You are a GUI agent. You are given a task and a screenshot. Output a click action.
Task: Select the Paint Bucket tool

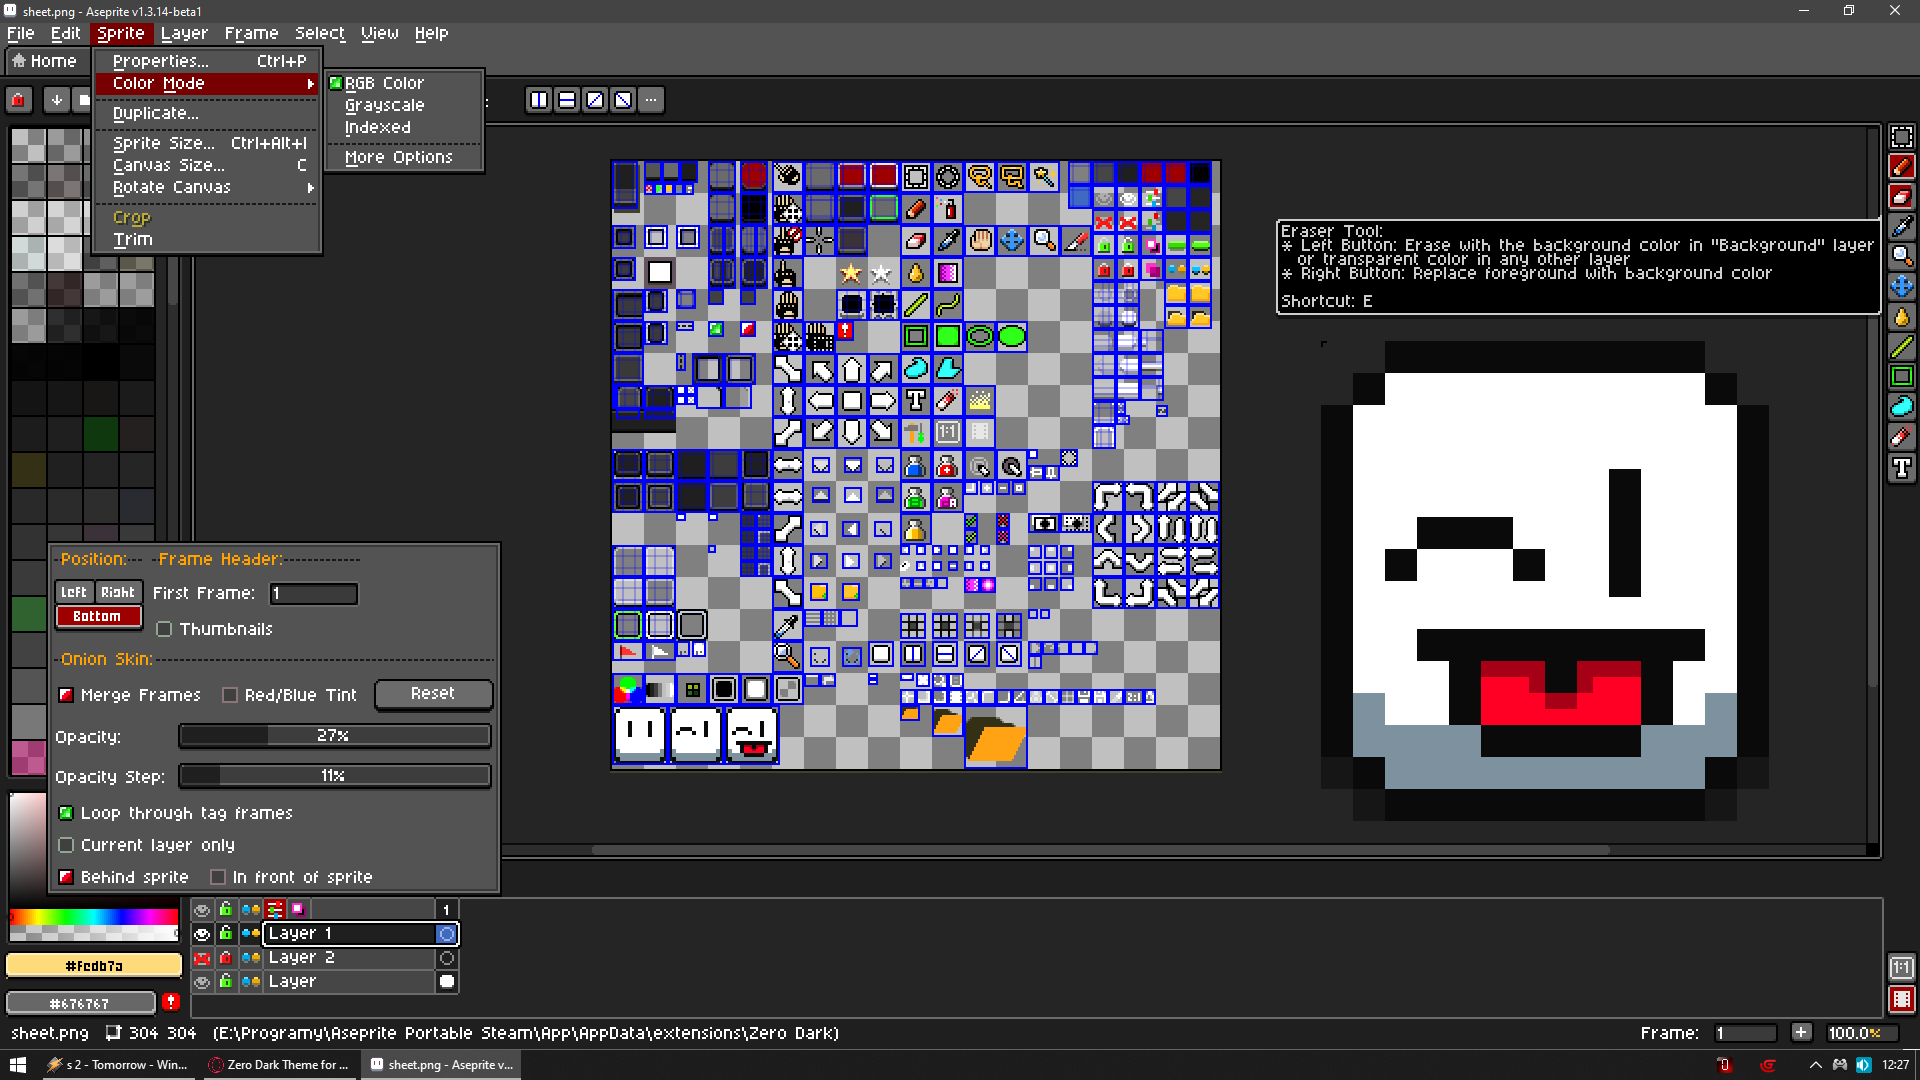[x=1901, y=317]
